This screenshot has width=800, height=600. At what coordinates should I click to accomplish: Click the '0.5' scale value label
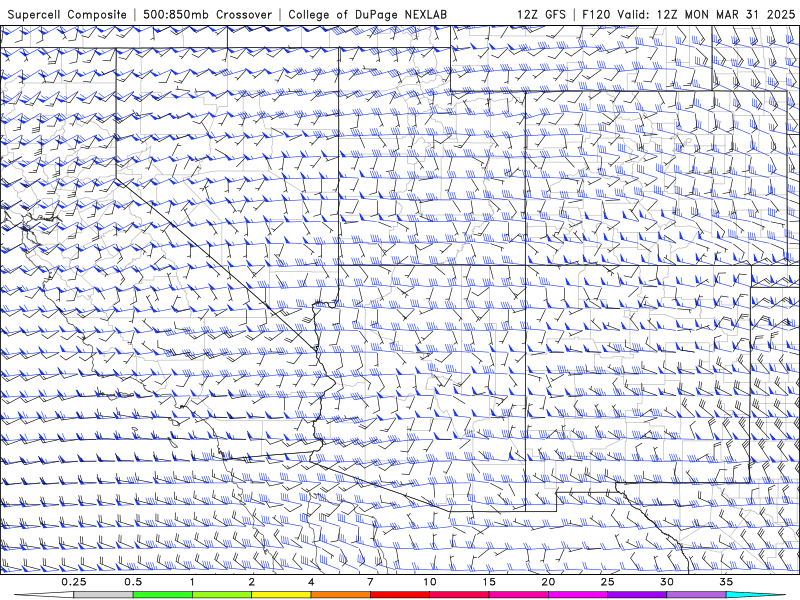(133, 582)
